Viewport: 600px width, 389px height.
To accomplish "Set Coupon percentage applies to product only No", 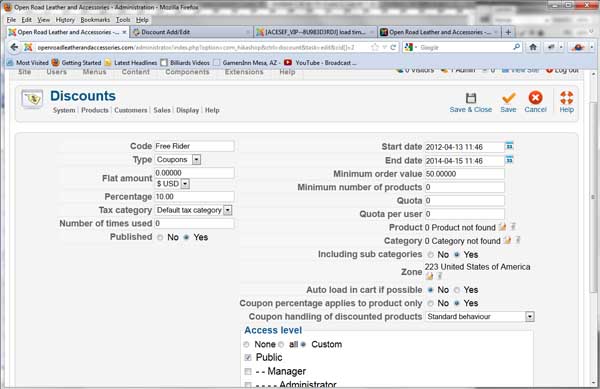I will pos(430,303).
